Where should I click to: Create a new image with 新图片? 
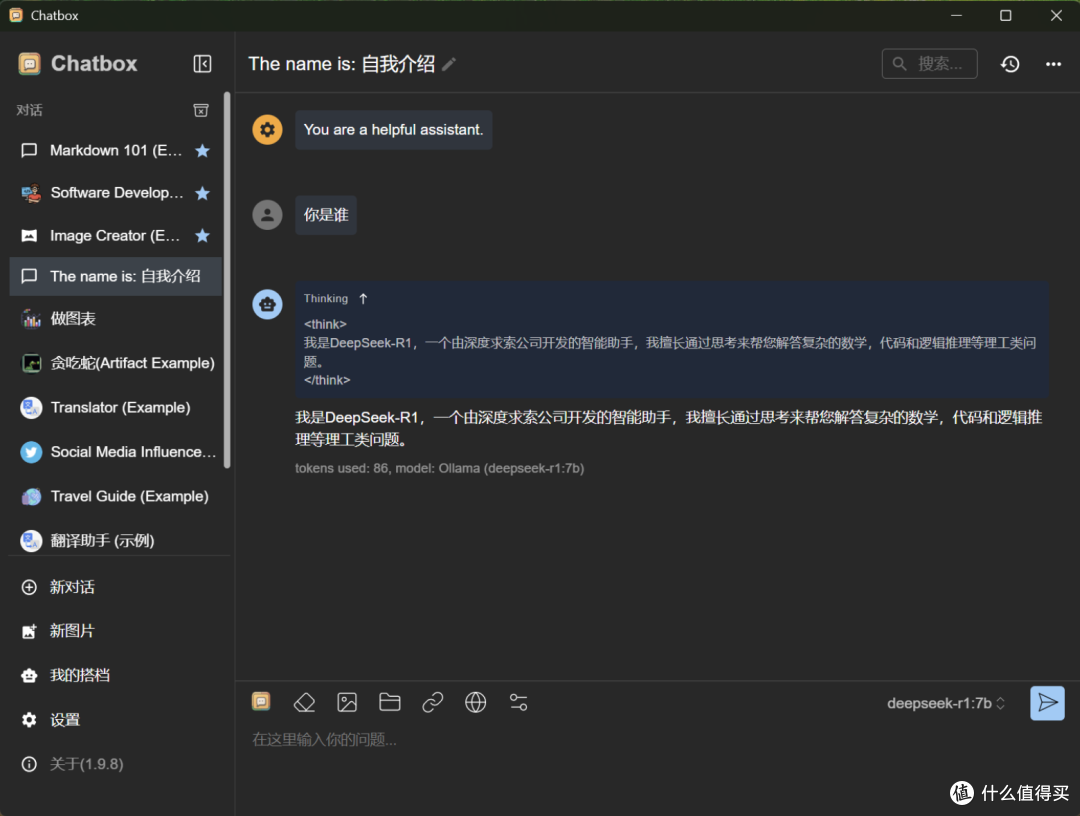[x=115, y=631]
